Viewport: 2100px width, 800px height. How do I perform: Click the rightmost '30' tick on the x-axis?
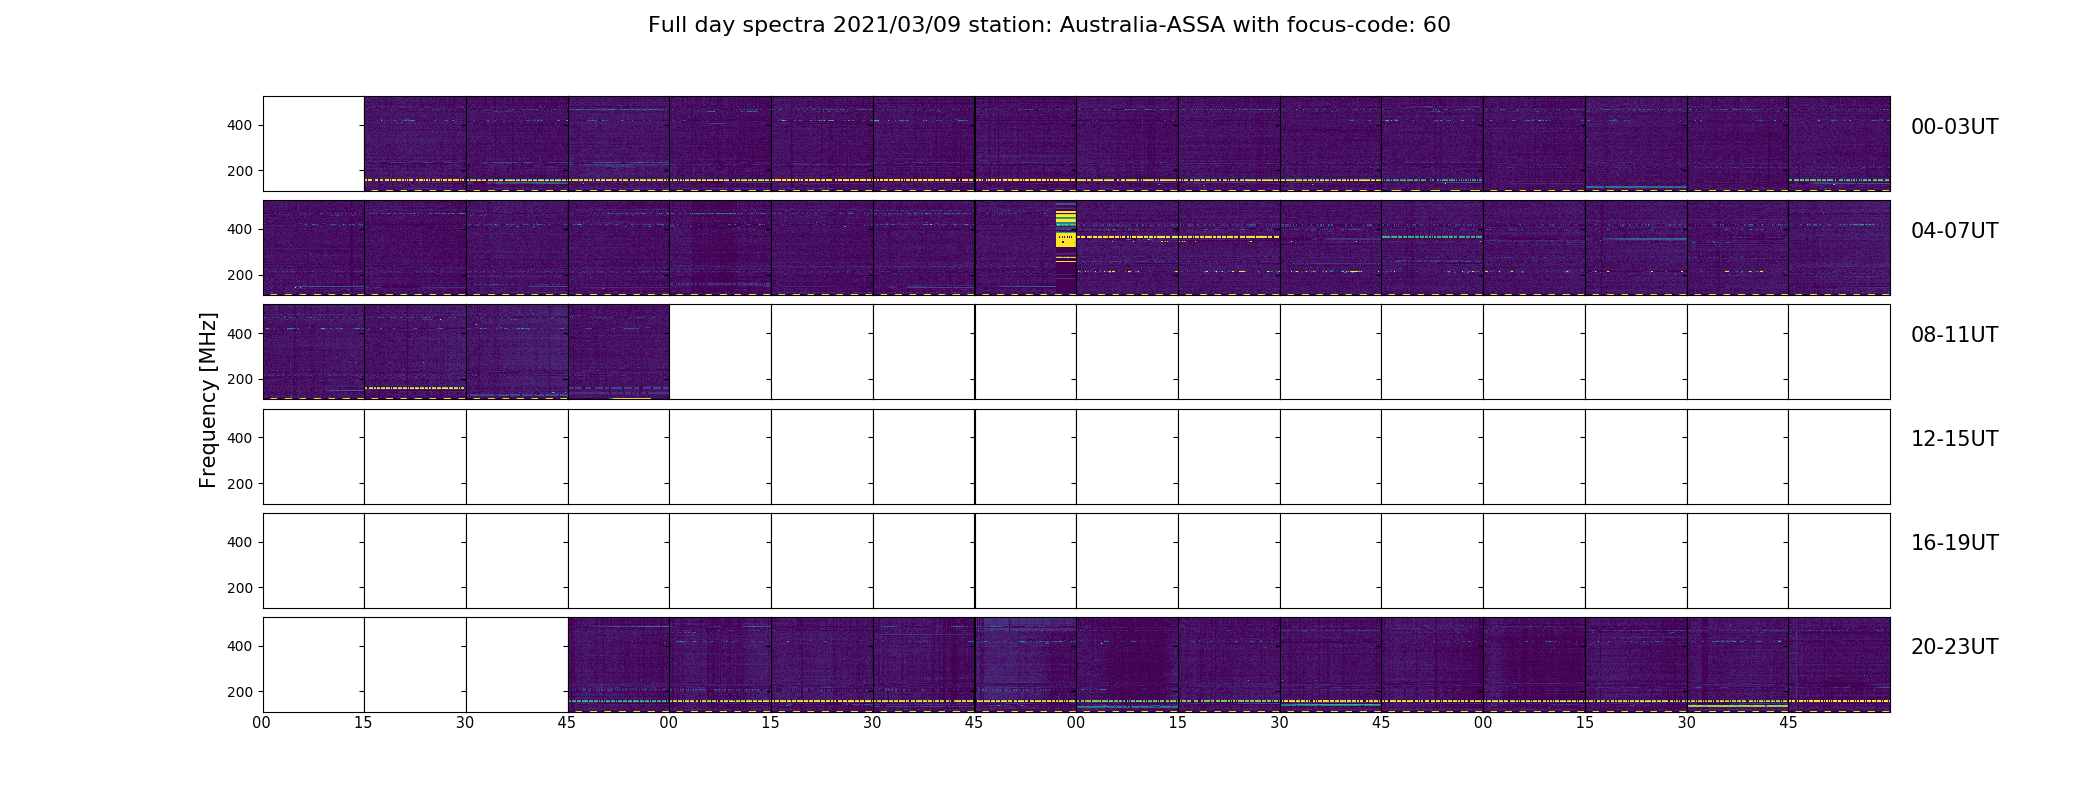1687,723
